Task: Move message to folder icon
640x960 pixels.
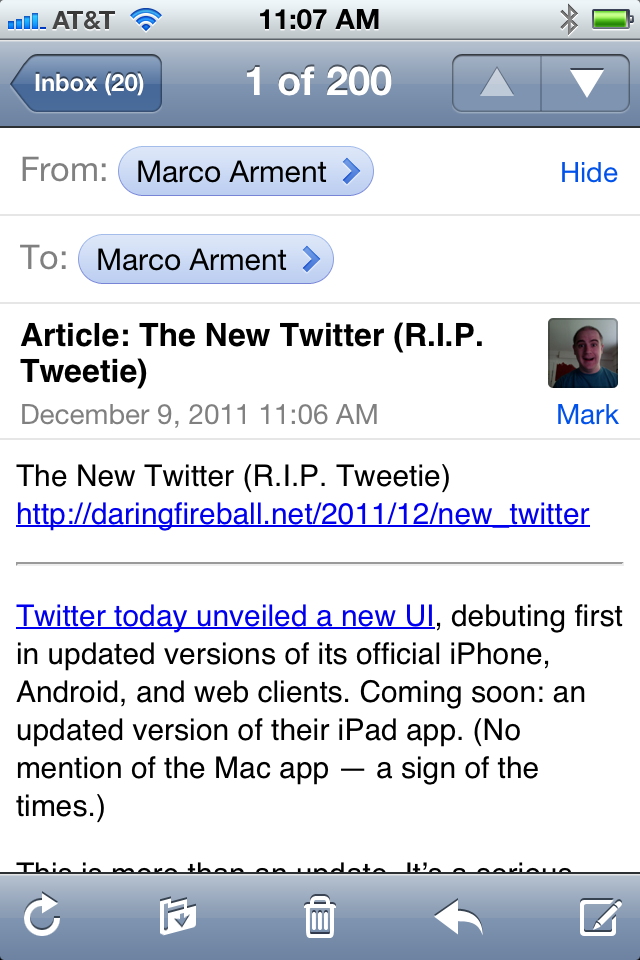Action: 178,915
